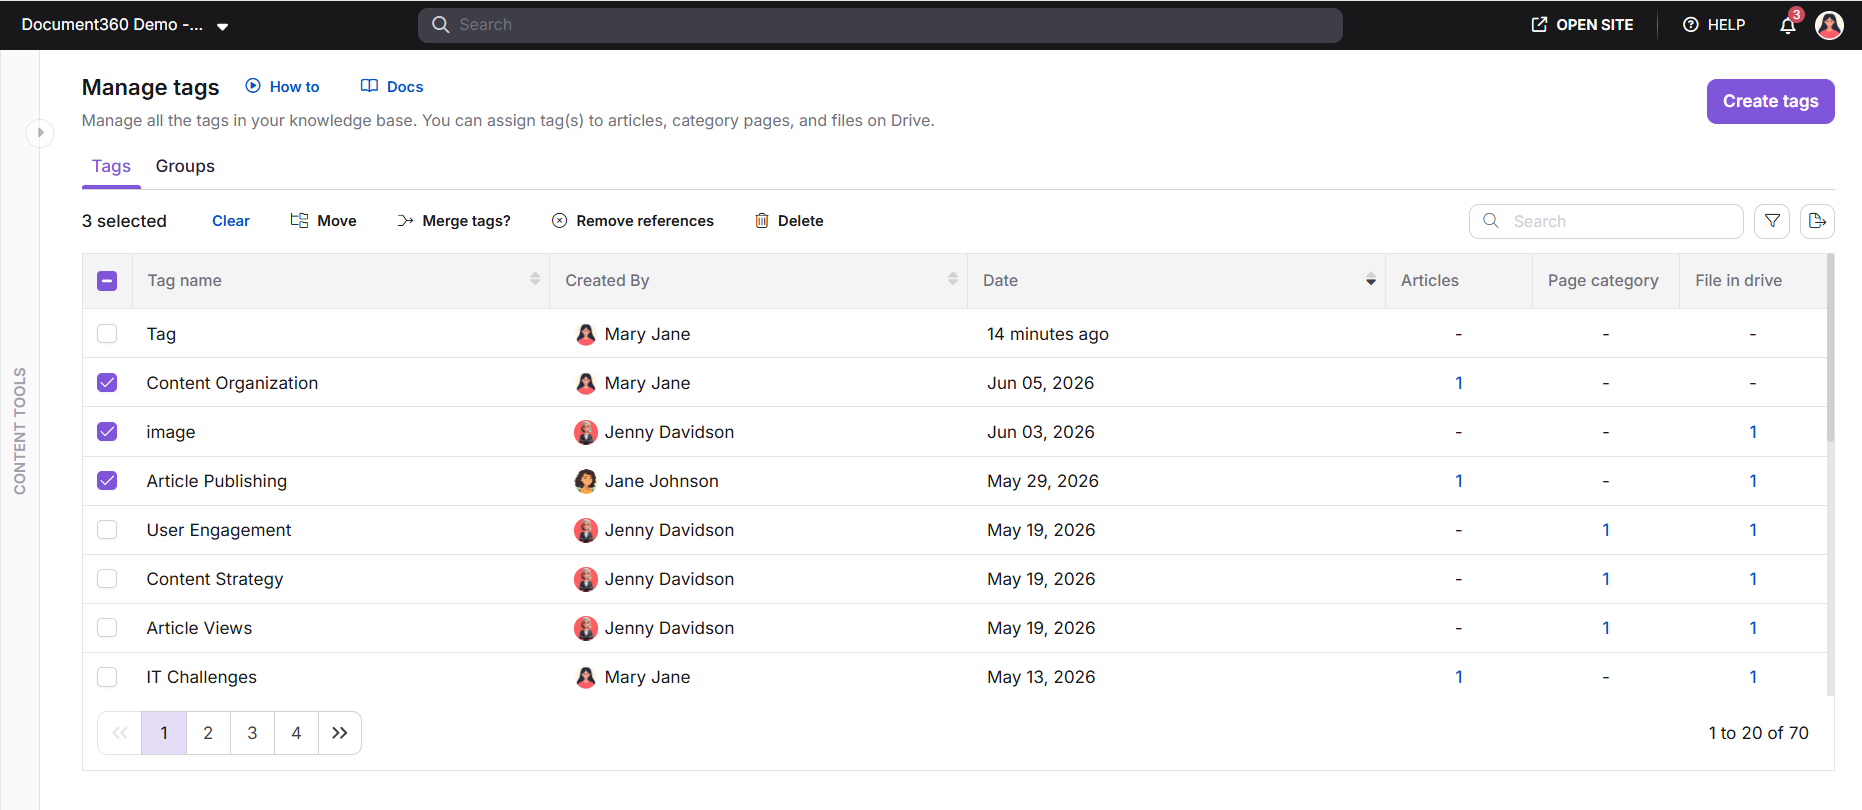Click the next pages double-arrow button

tap(340, 733)
